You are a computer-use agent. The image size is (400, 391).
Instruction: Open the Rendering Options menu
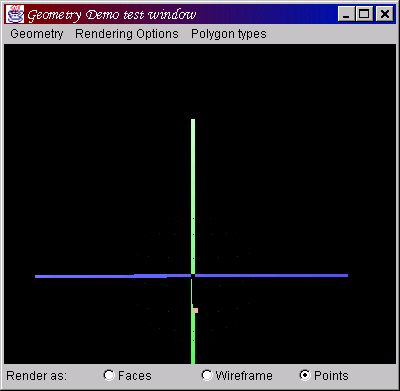[x=127, y=34]
